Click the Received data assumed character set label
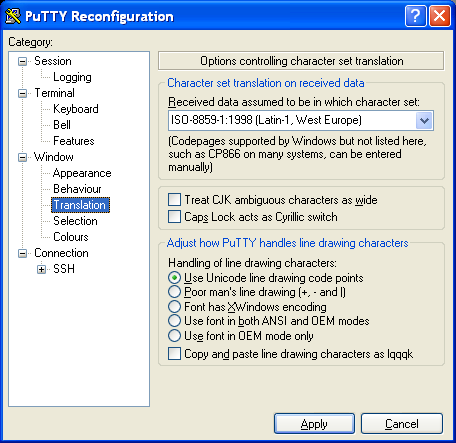456x443 pixels. click(x=294, y=102)
